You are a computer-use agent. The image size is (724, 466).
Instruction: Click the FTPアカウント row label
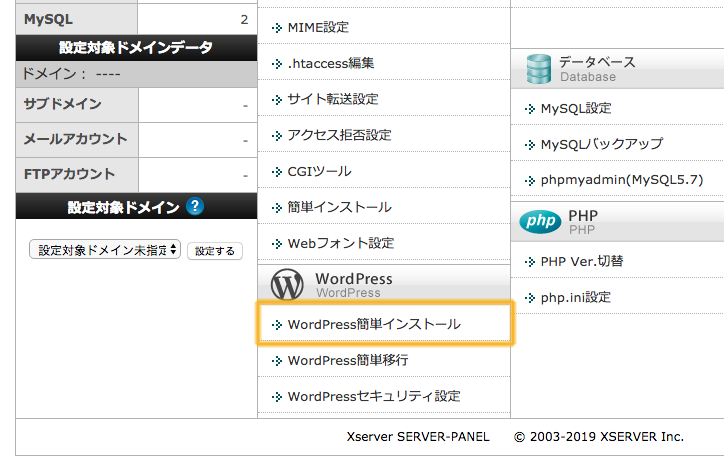(69, 174)
